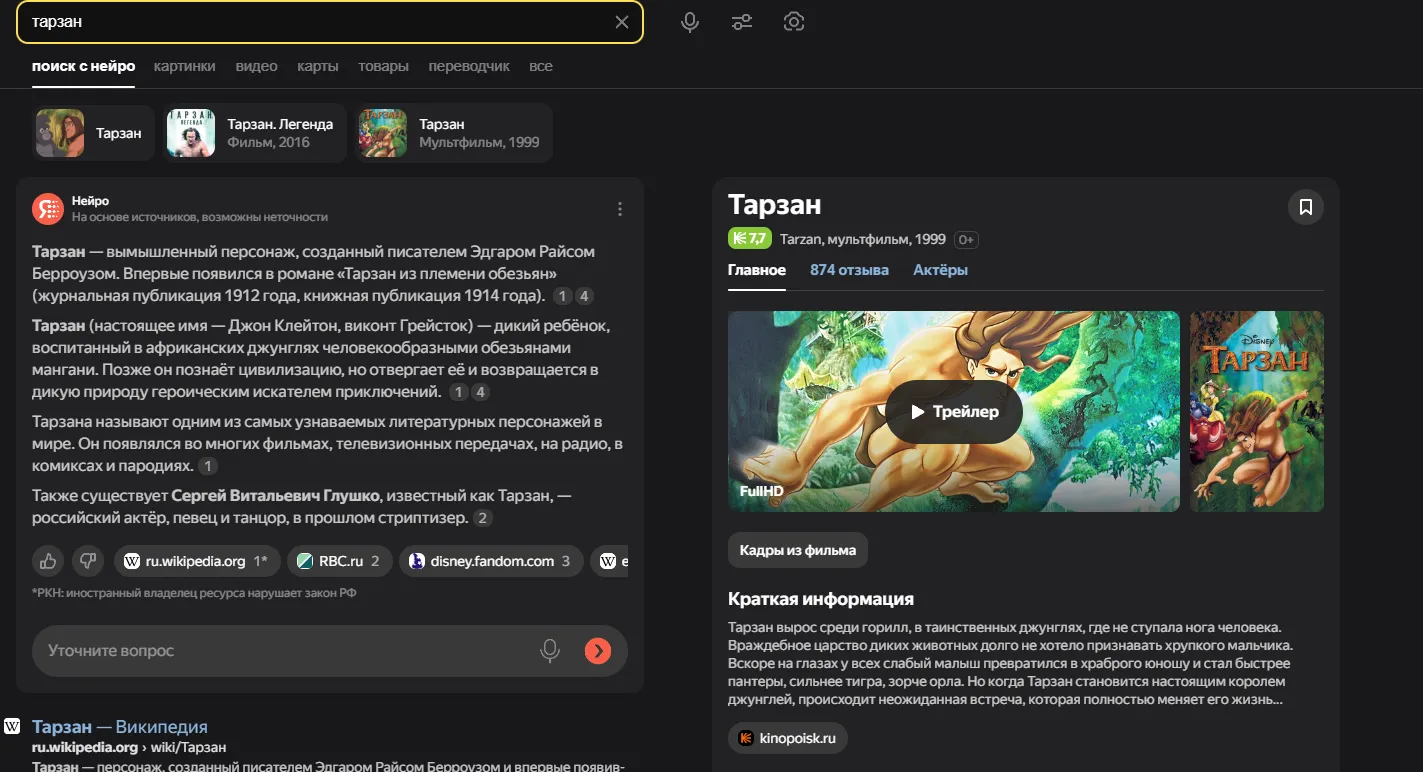Use the microphone in Уточните вопрос field
The width and height of the screenshot is (1423, 772).
550,651
